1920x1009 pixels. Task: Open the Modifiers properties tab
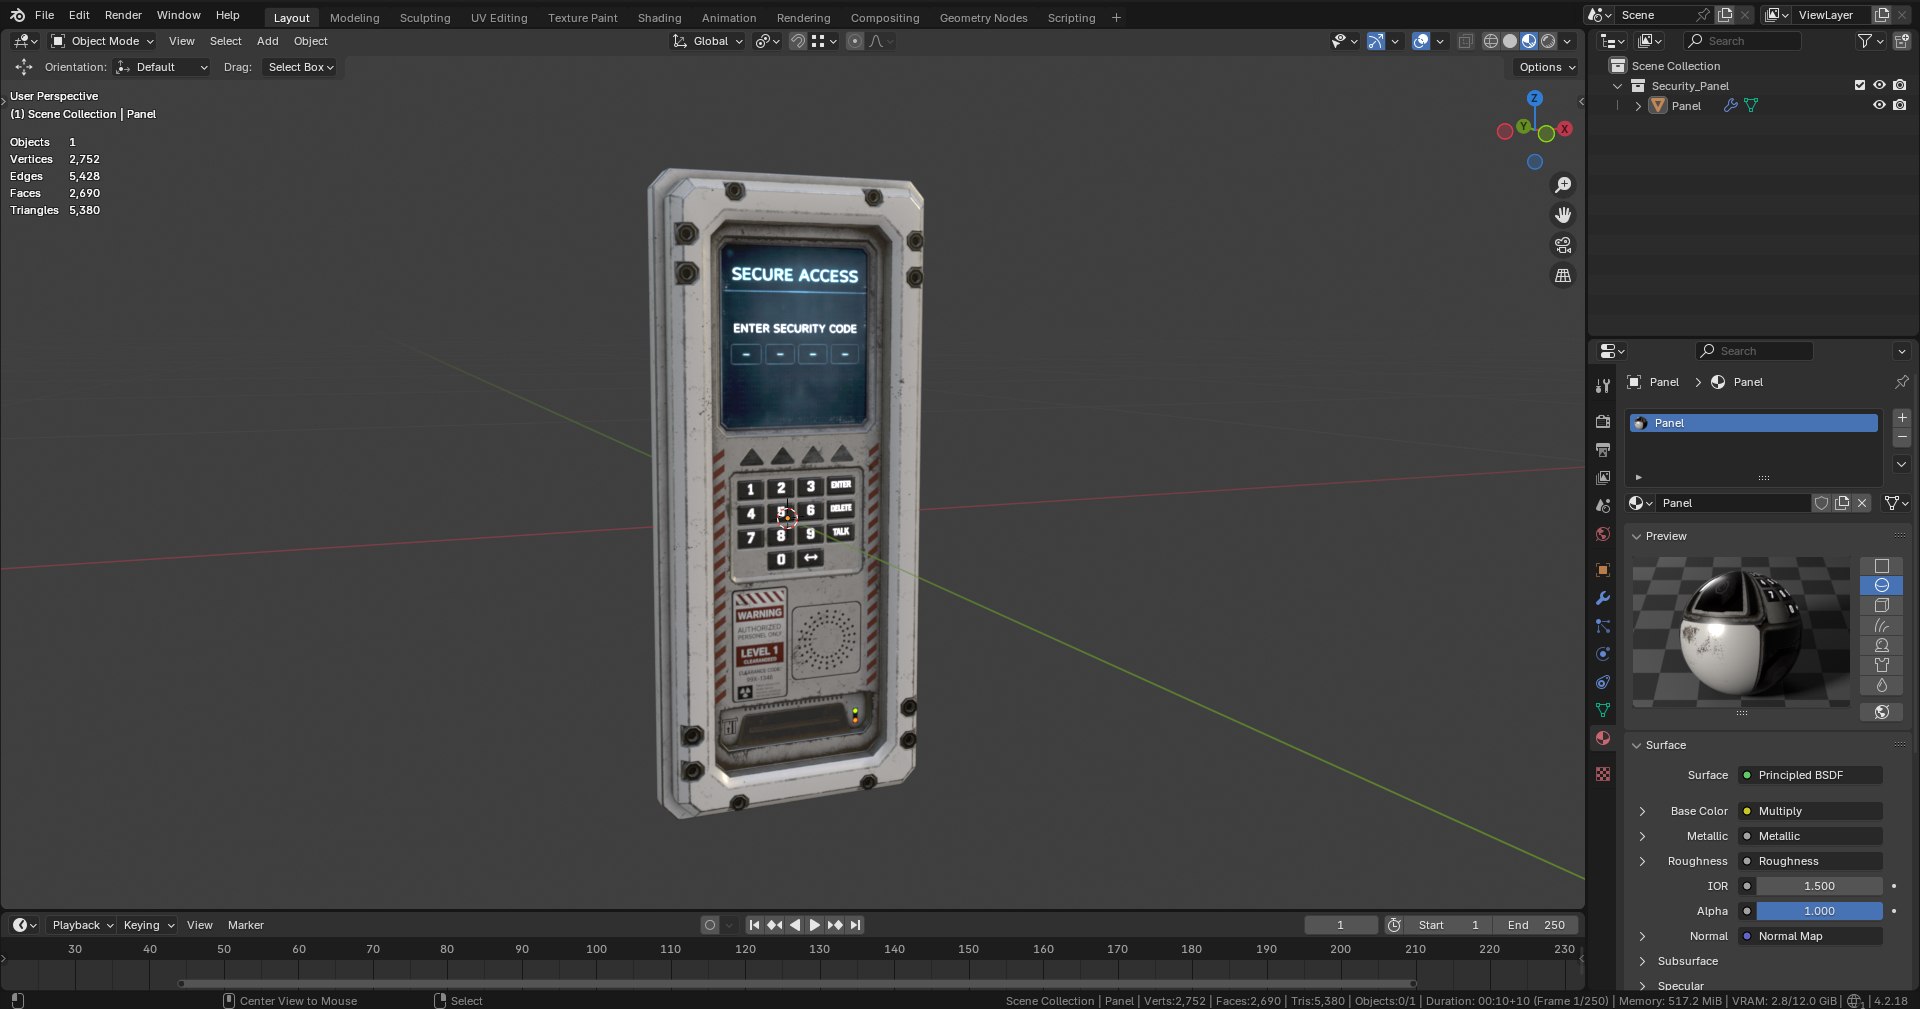tap(1603, 598)
